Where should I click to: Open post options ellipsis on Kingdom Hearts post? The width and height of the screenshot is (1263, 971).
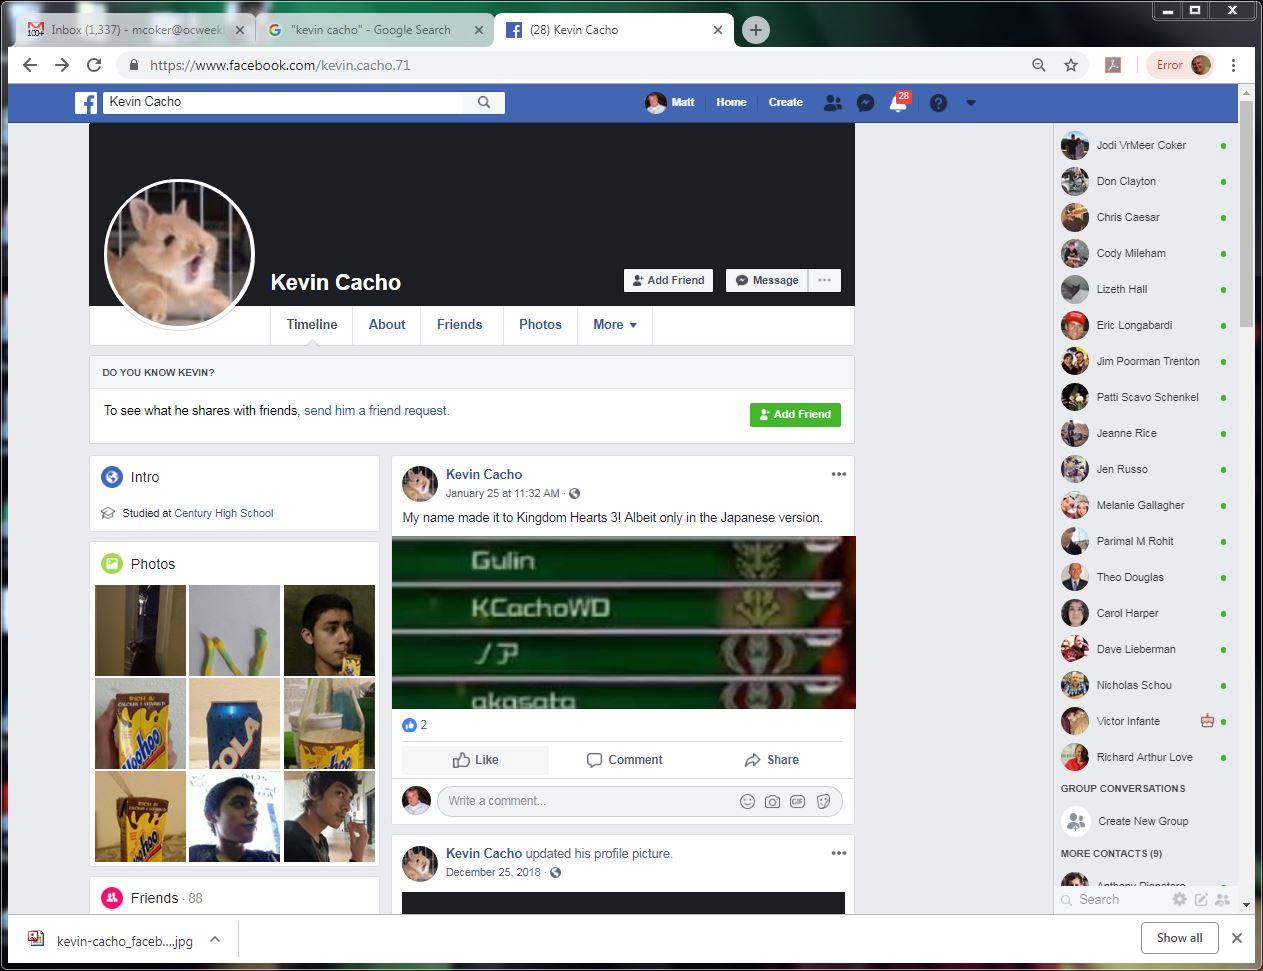point(838,474)
